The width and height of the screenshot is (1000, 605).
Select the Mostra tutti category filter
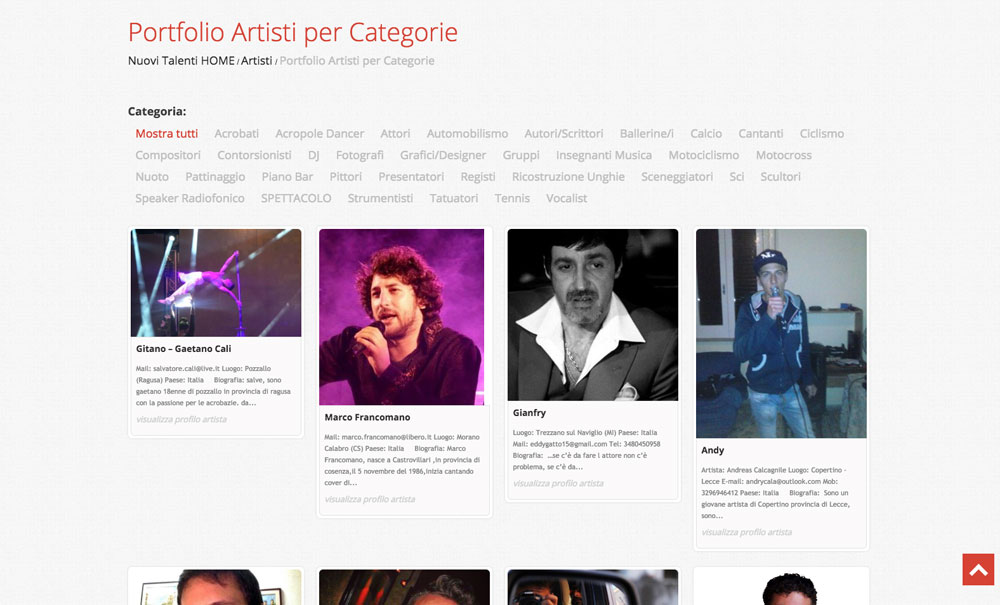pyautogui.click(x=167, y=134)
